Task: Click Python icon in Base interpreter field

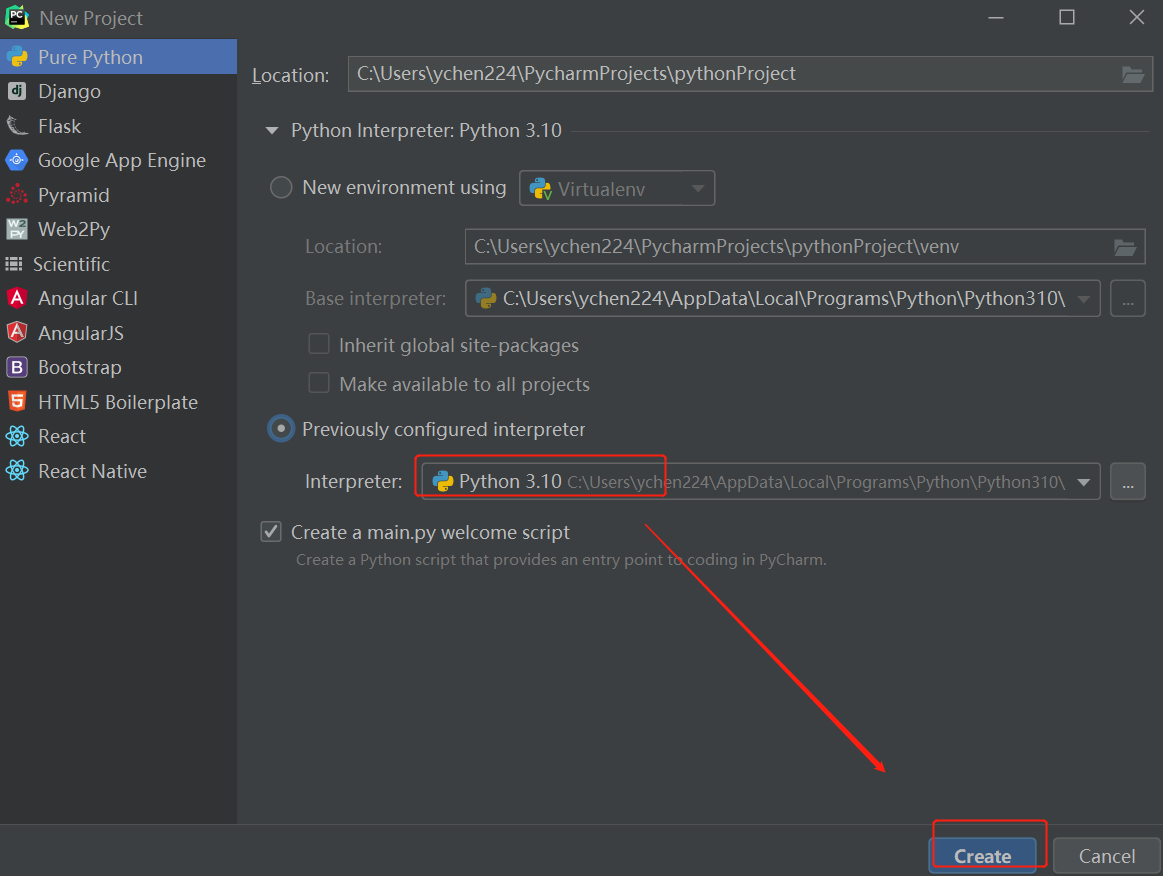Action: pyautogui.click(x=486, y=298)
